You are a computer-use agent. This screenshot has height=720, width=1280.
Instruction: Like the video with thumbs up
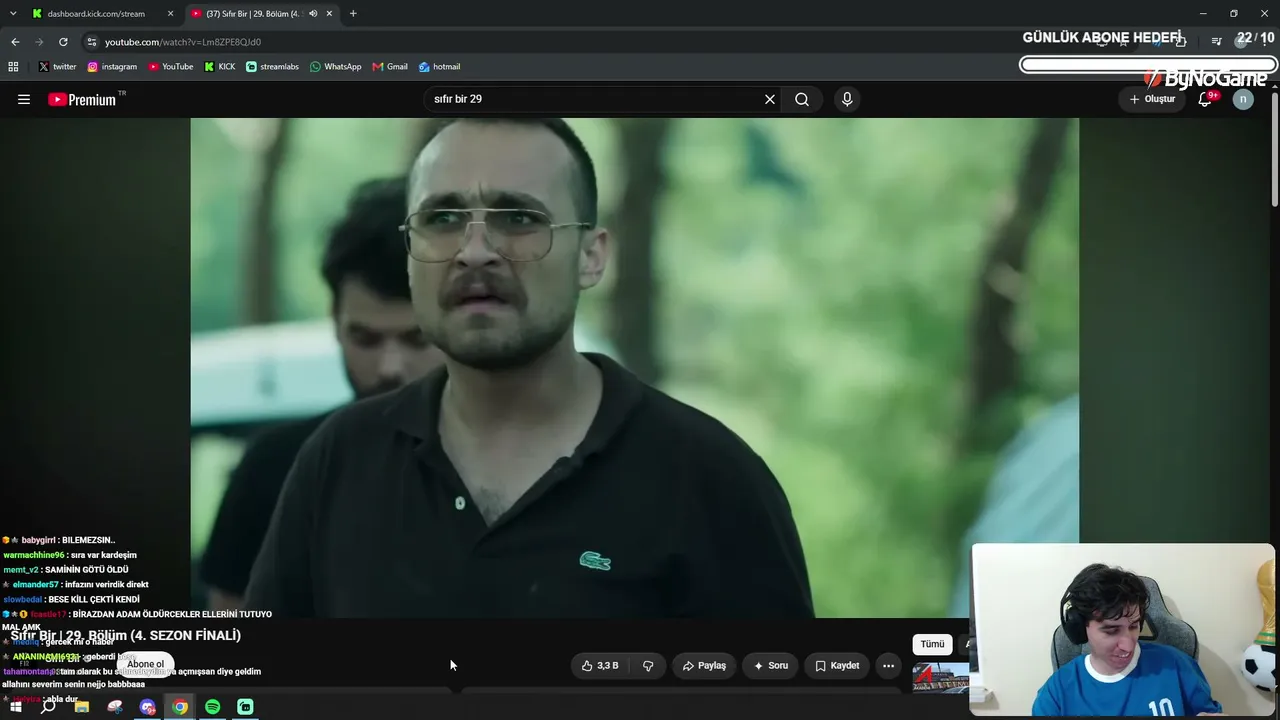tap(600, 665)
